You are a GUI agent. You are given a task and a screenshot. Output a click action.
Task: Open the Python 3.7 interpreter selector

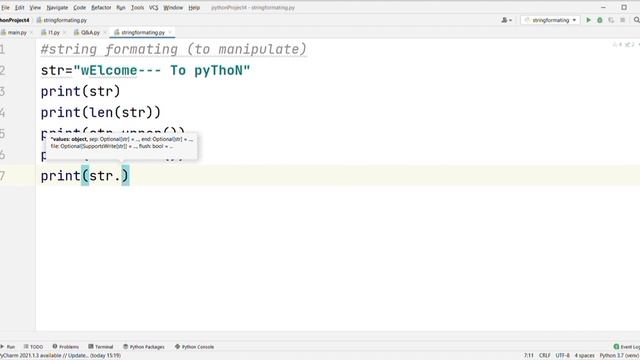coord(619,356)
